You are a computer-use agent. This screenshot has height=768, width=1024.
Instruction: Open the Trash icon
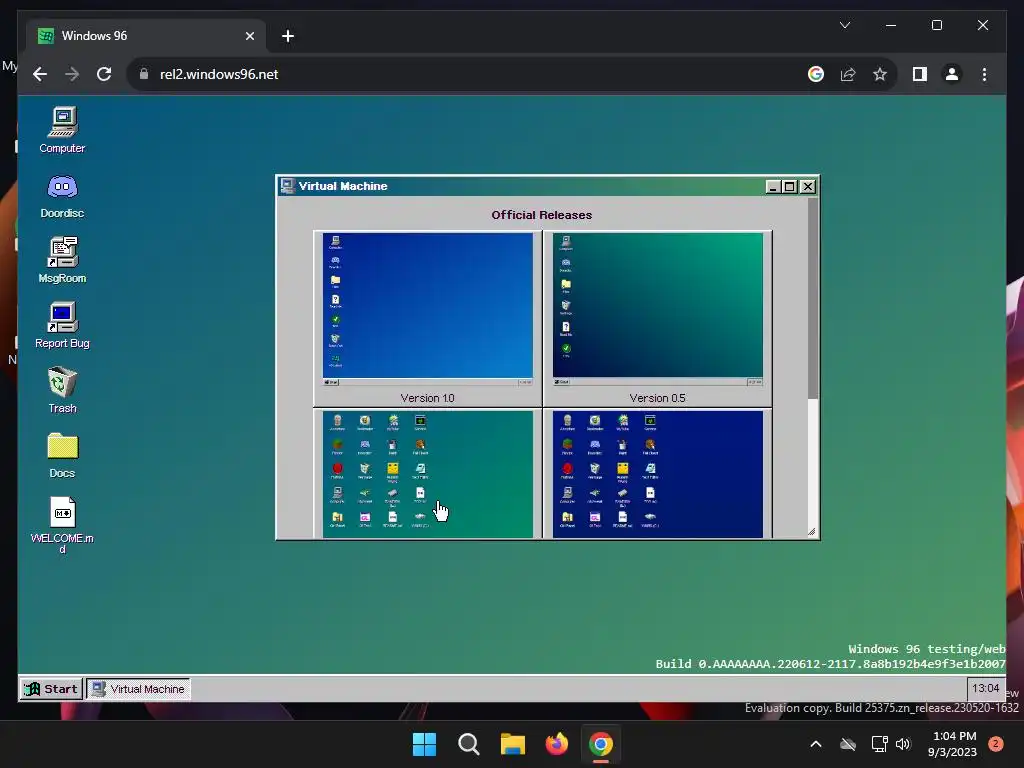tap(62, 390)
